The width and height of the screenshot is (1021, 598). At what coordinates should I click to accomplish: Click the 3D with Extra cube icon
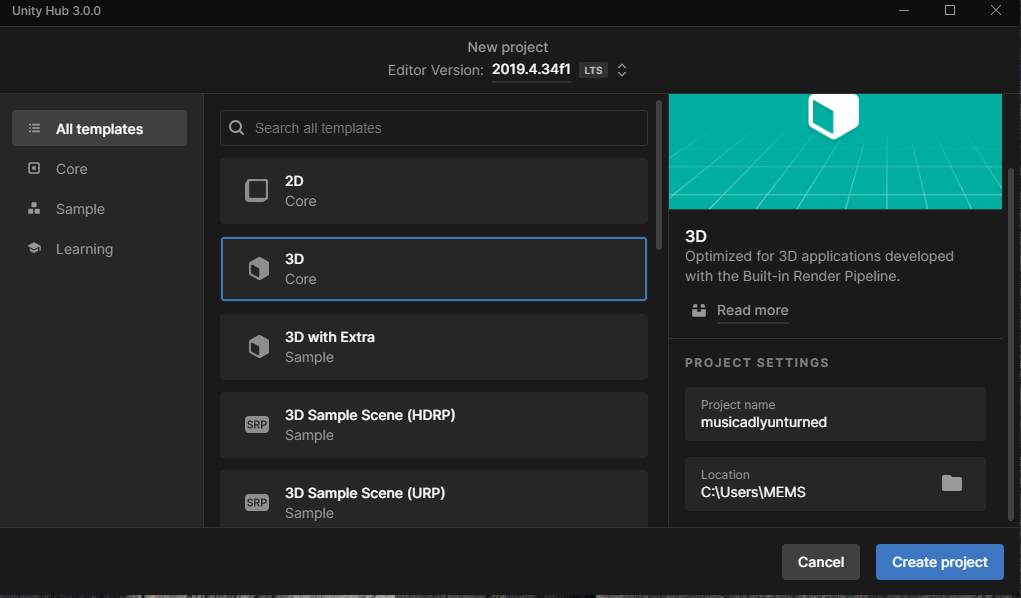[258, 347]
